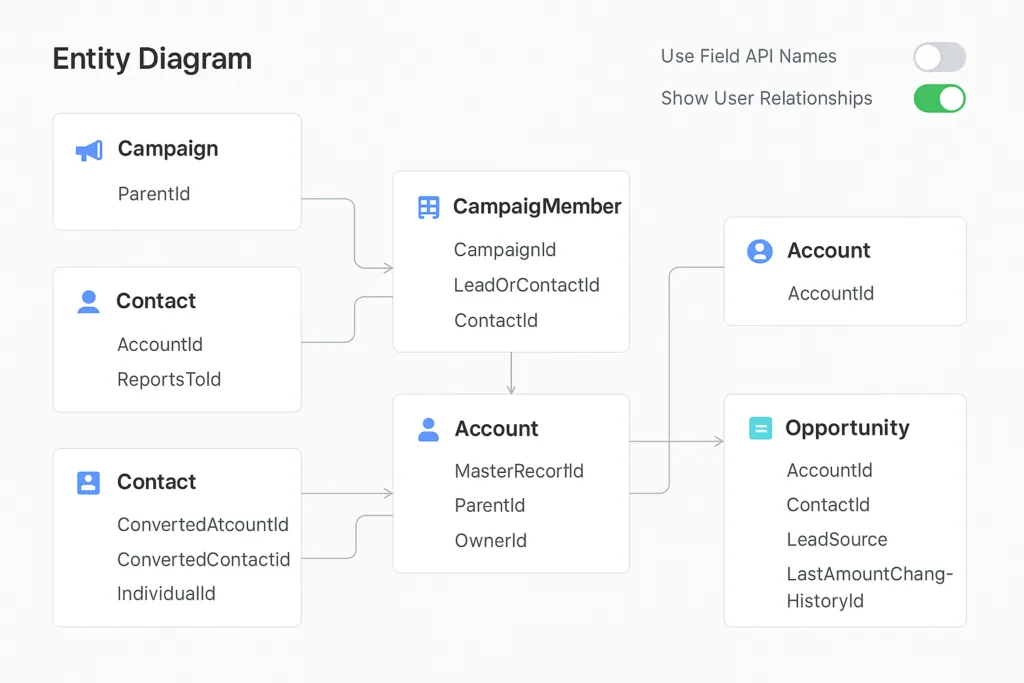Click the CampaigMember grid icon
Screen dimensions: 1024x683
[x=428, y=208]
